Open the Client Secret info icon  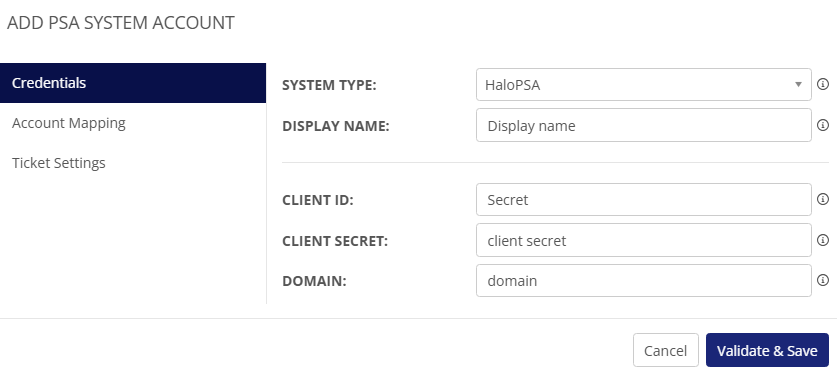click(823, 240)
